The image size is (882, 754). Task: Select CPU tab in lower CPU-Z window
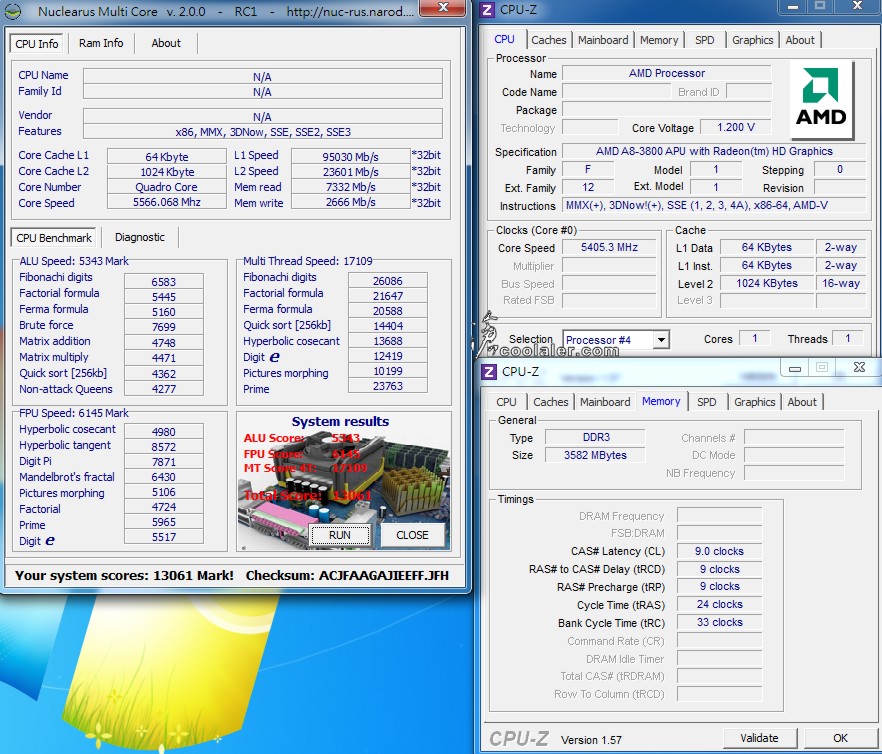(506, 402)
